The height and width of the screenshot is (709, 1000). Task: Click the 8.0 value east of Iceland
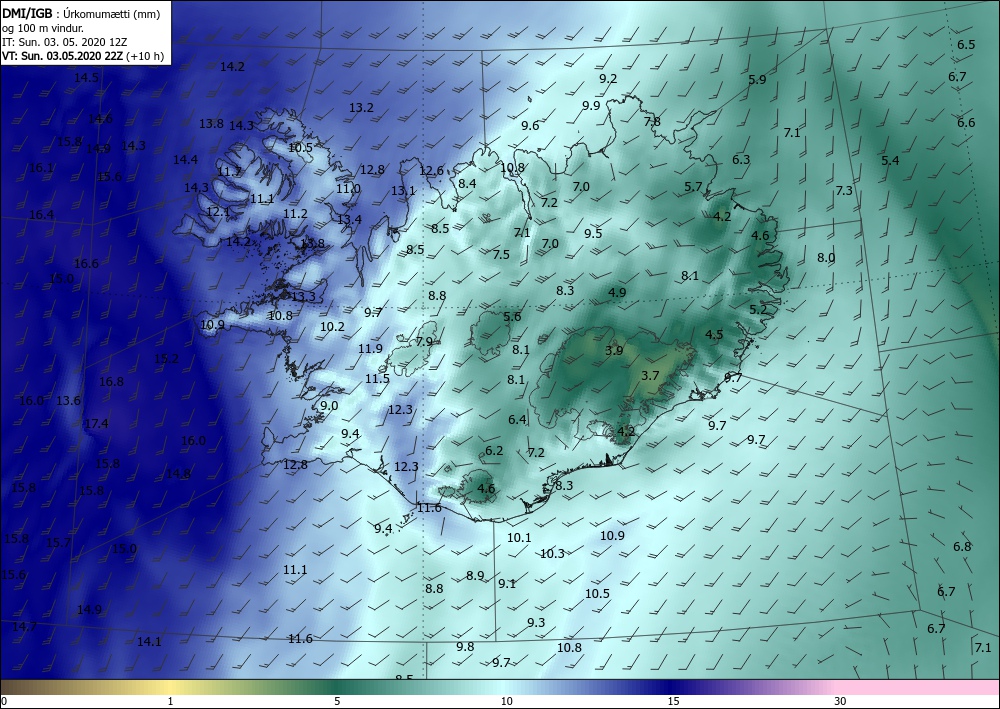click(x=826, y=258)
